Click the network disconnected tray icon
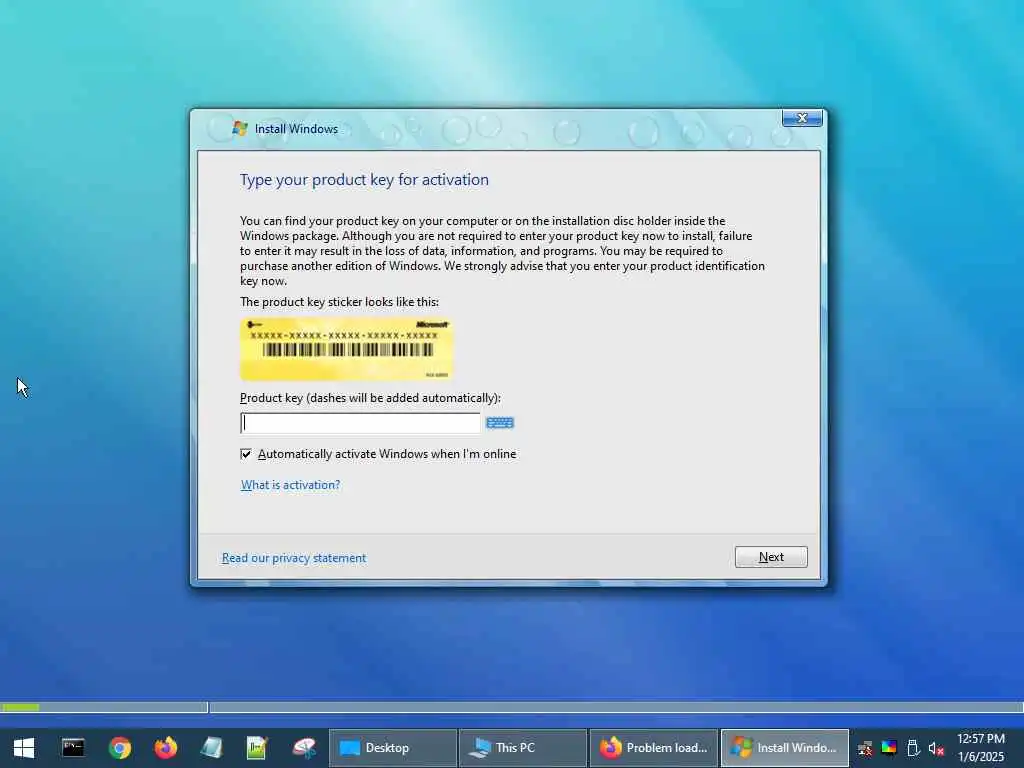 pos(865,748)
